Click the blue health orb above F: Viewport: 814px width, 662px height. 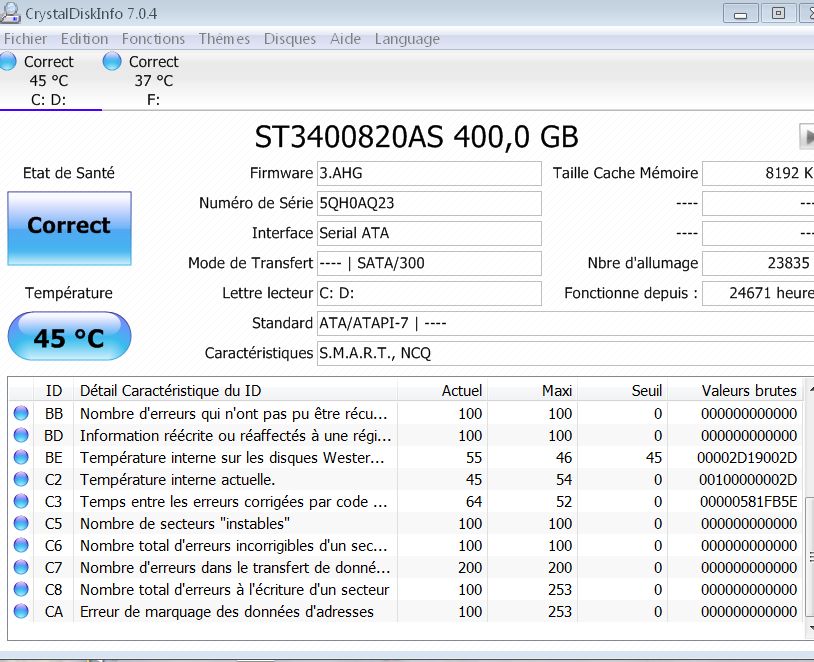112,61
